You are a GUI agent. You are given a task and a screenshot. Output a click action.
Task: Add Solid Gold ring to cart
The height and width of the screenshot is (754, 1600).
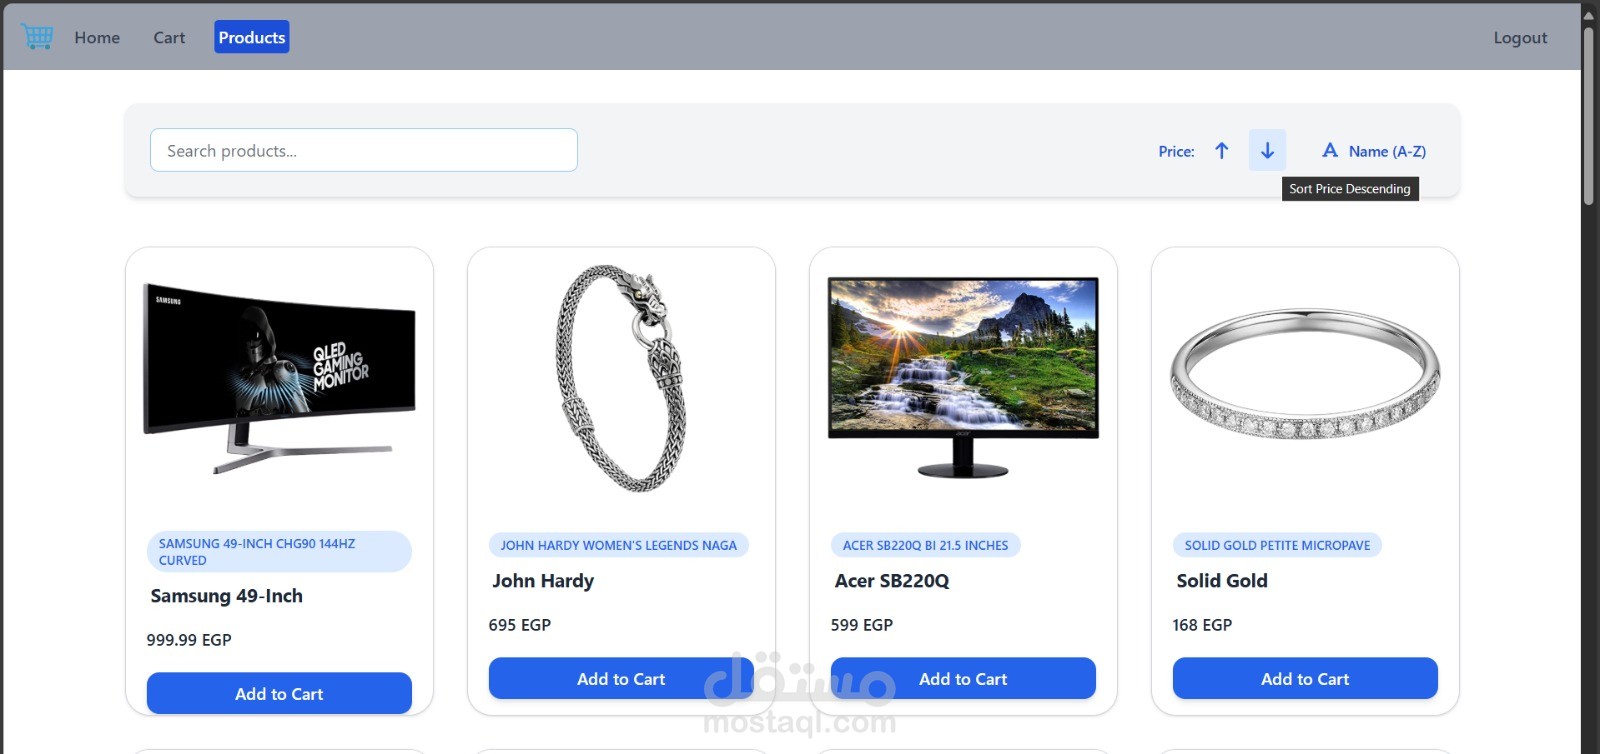pos(1305,678)
